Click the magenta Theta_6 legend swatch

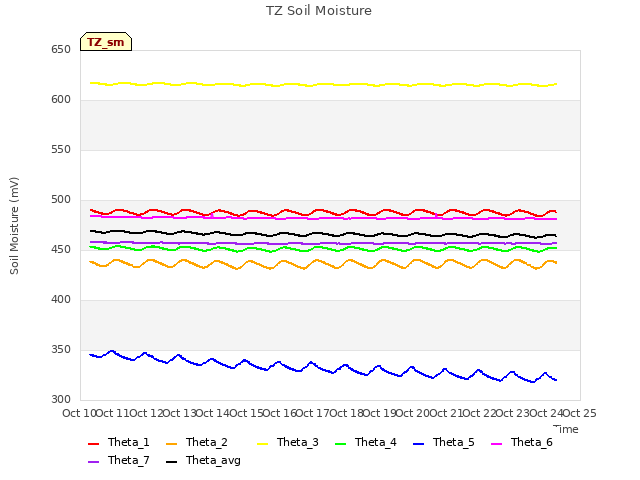[496, 444]
